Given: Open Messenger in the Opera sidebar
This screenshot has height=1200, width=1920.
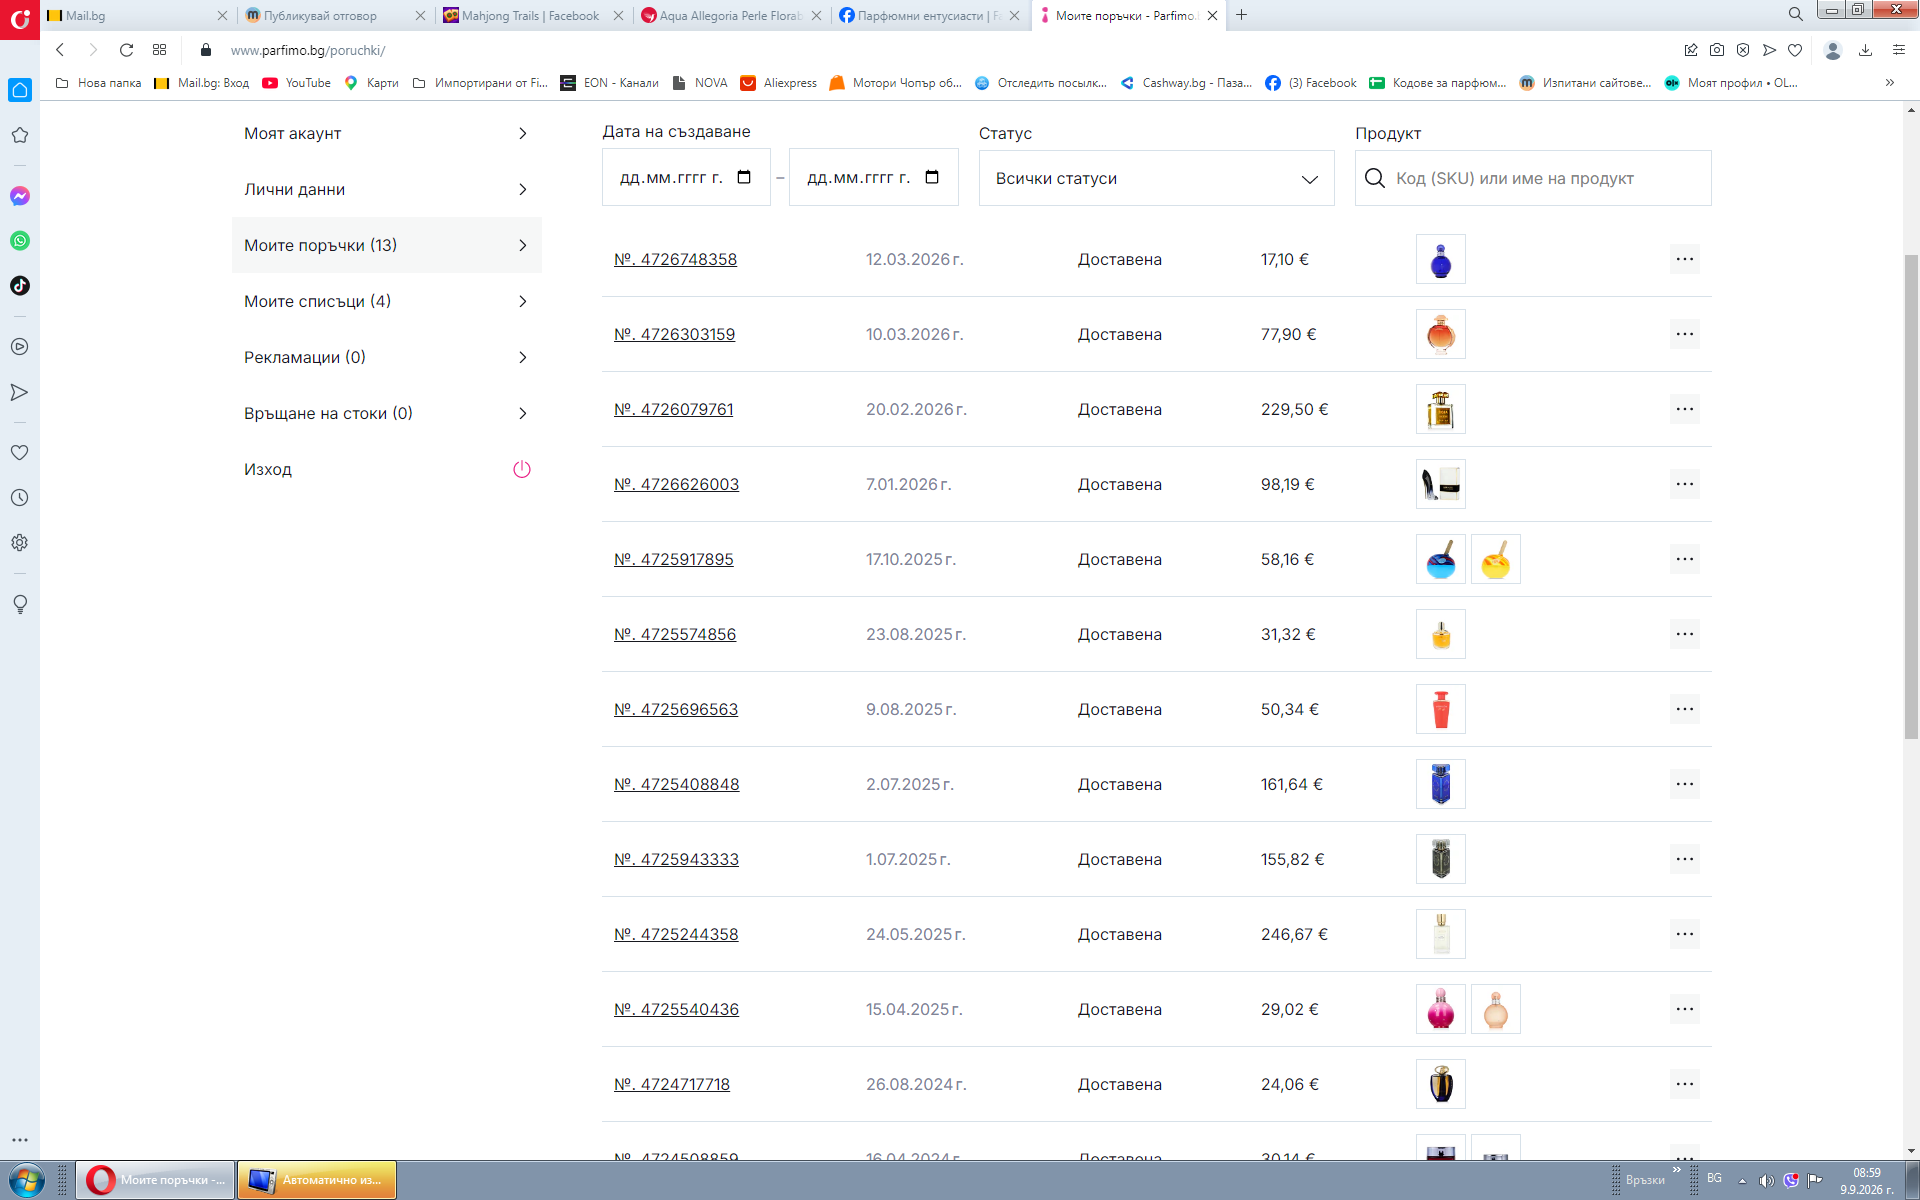Looking at the screenshot, I should [x=20, y=196].
